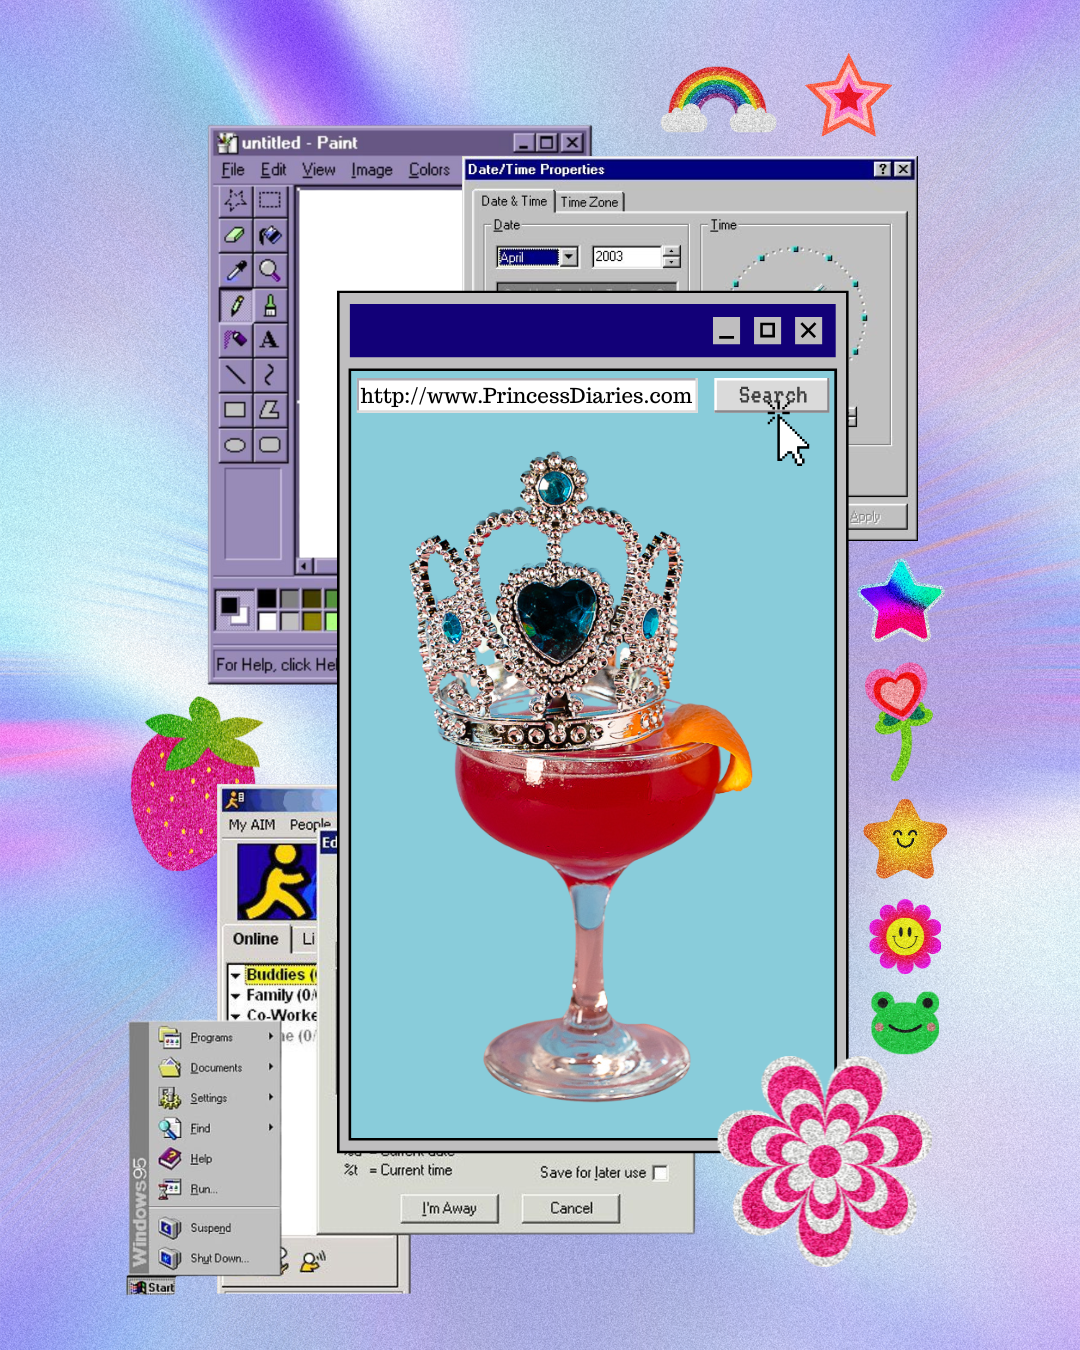Select the Free-Form Select tool in Paint

pos(235,201)
